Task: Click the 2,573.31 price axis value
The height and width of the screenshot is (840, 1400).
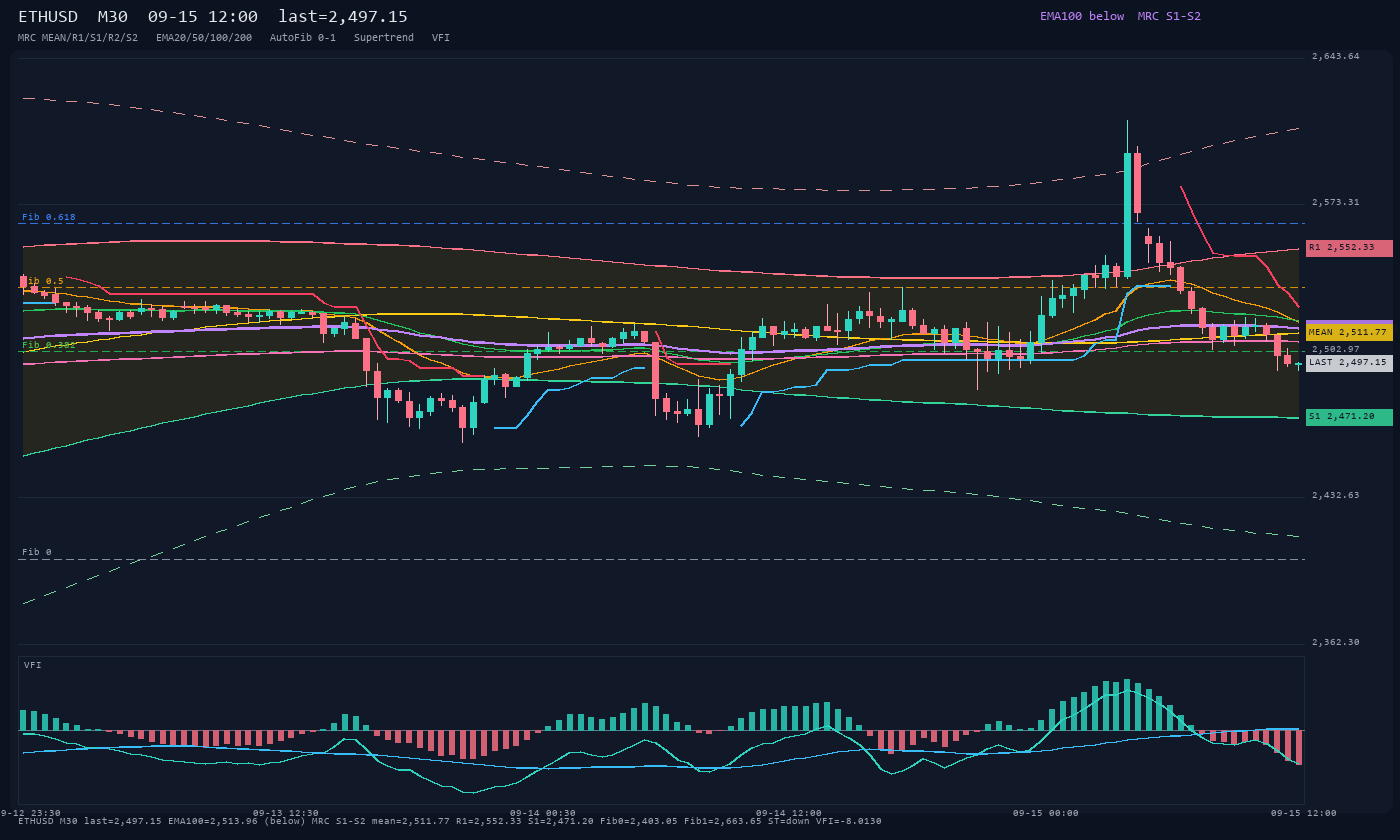Action: [x=1336, y=202]
